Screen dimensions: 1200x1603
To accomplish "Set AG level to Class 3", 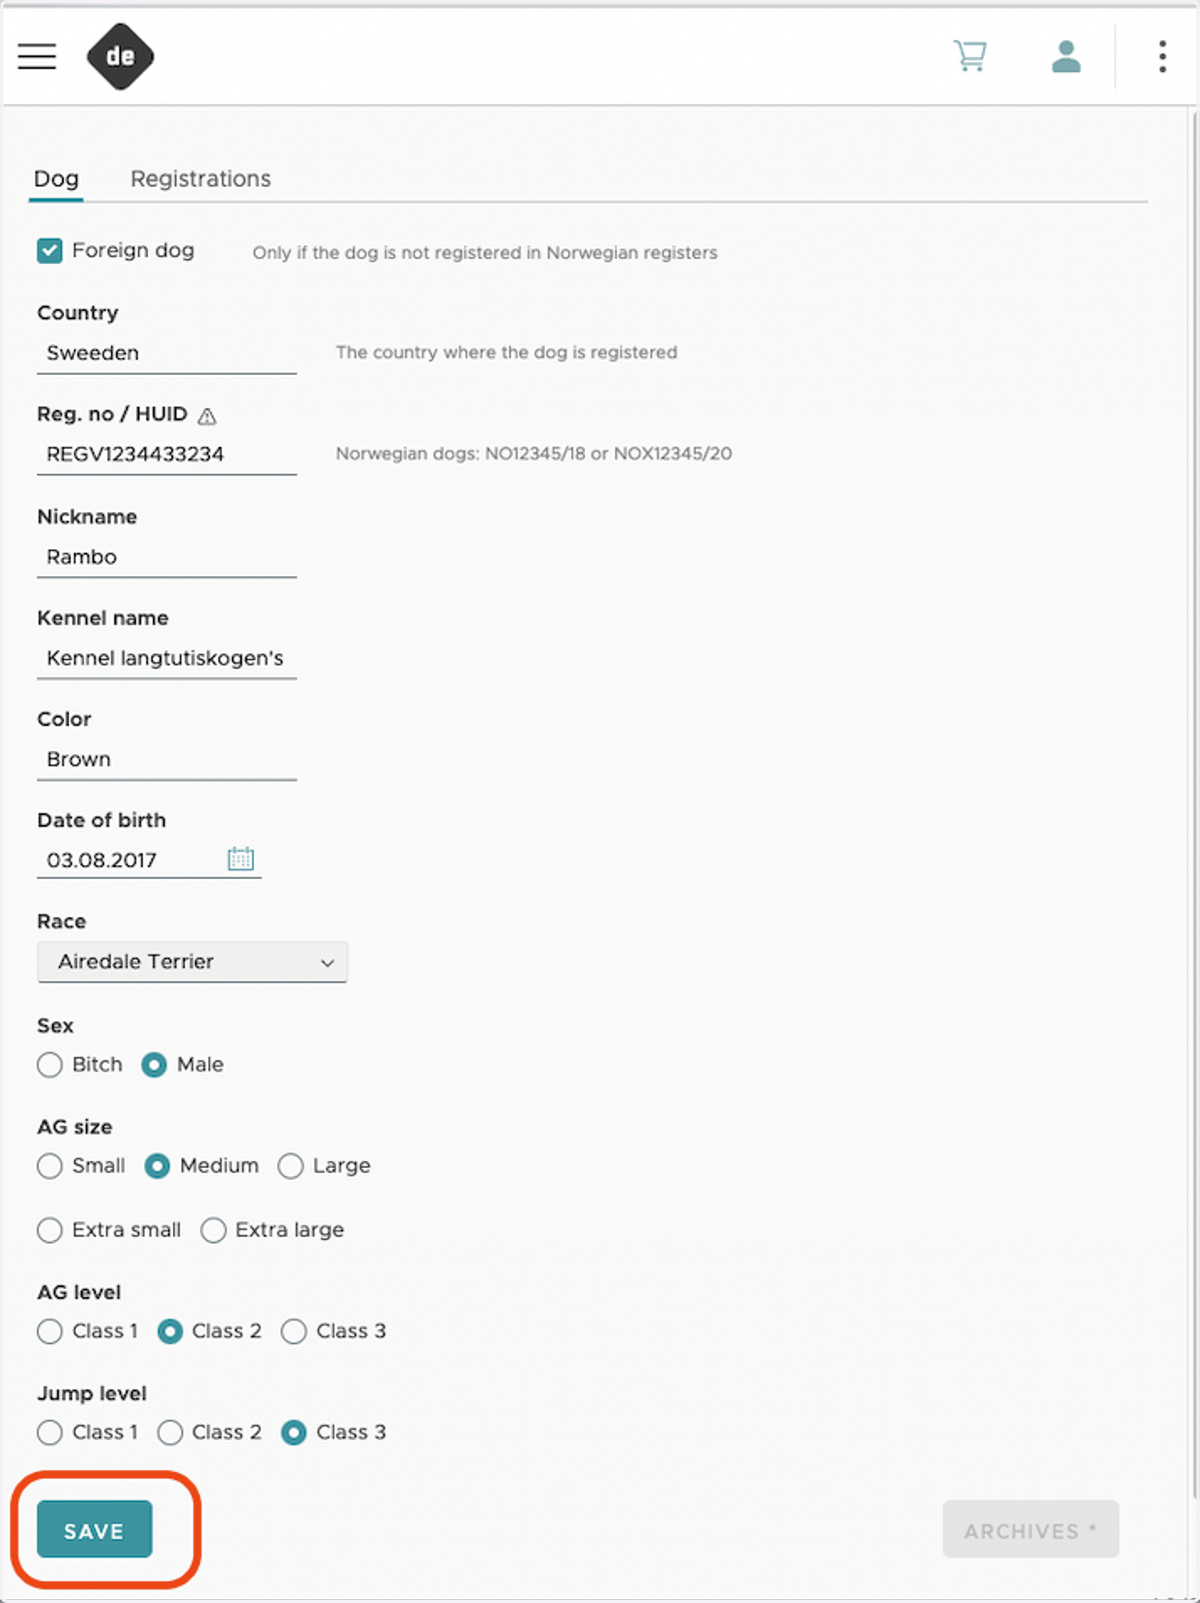I will [294, 1331].
